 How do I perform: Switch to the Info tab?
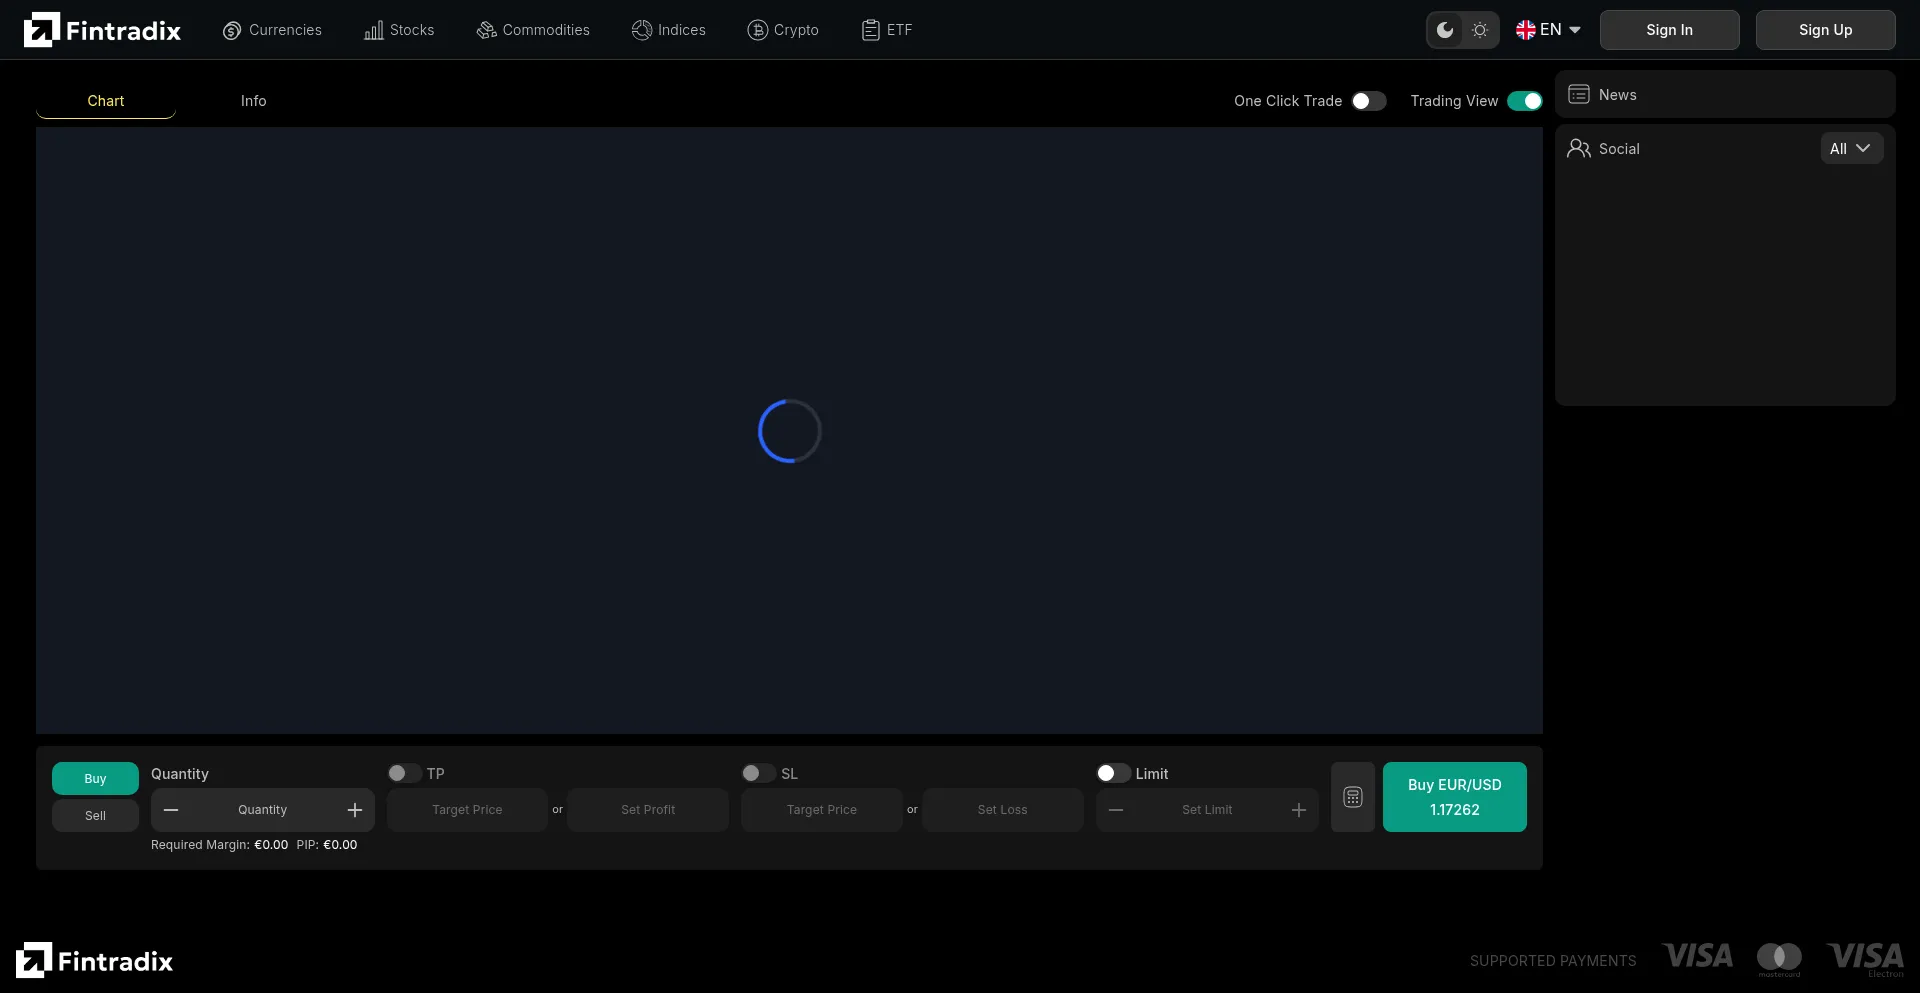253,101
